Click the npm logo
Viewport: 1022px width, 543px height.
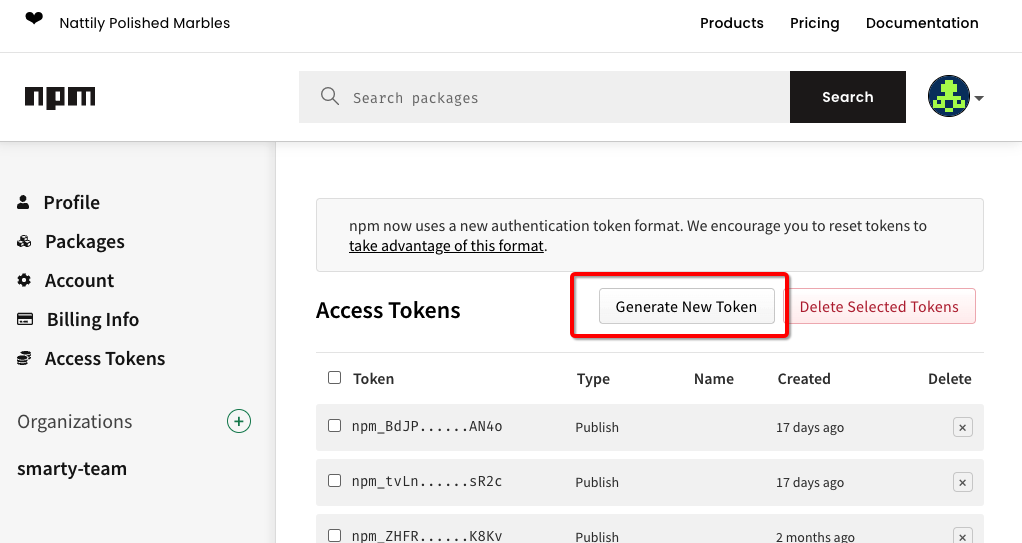(x=60, y=97)
